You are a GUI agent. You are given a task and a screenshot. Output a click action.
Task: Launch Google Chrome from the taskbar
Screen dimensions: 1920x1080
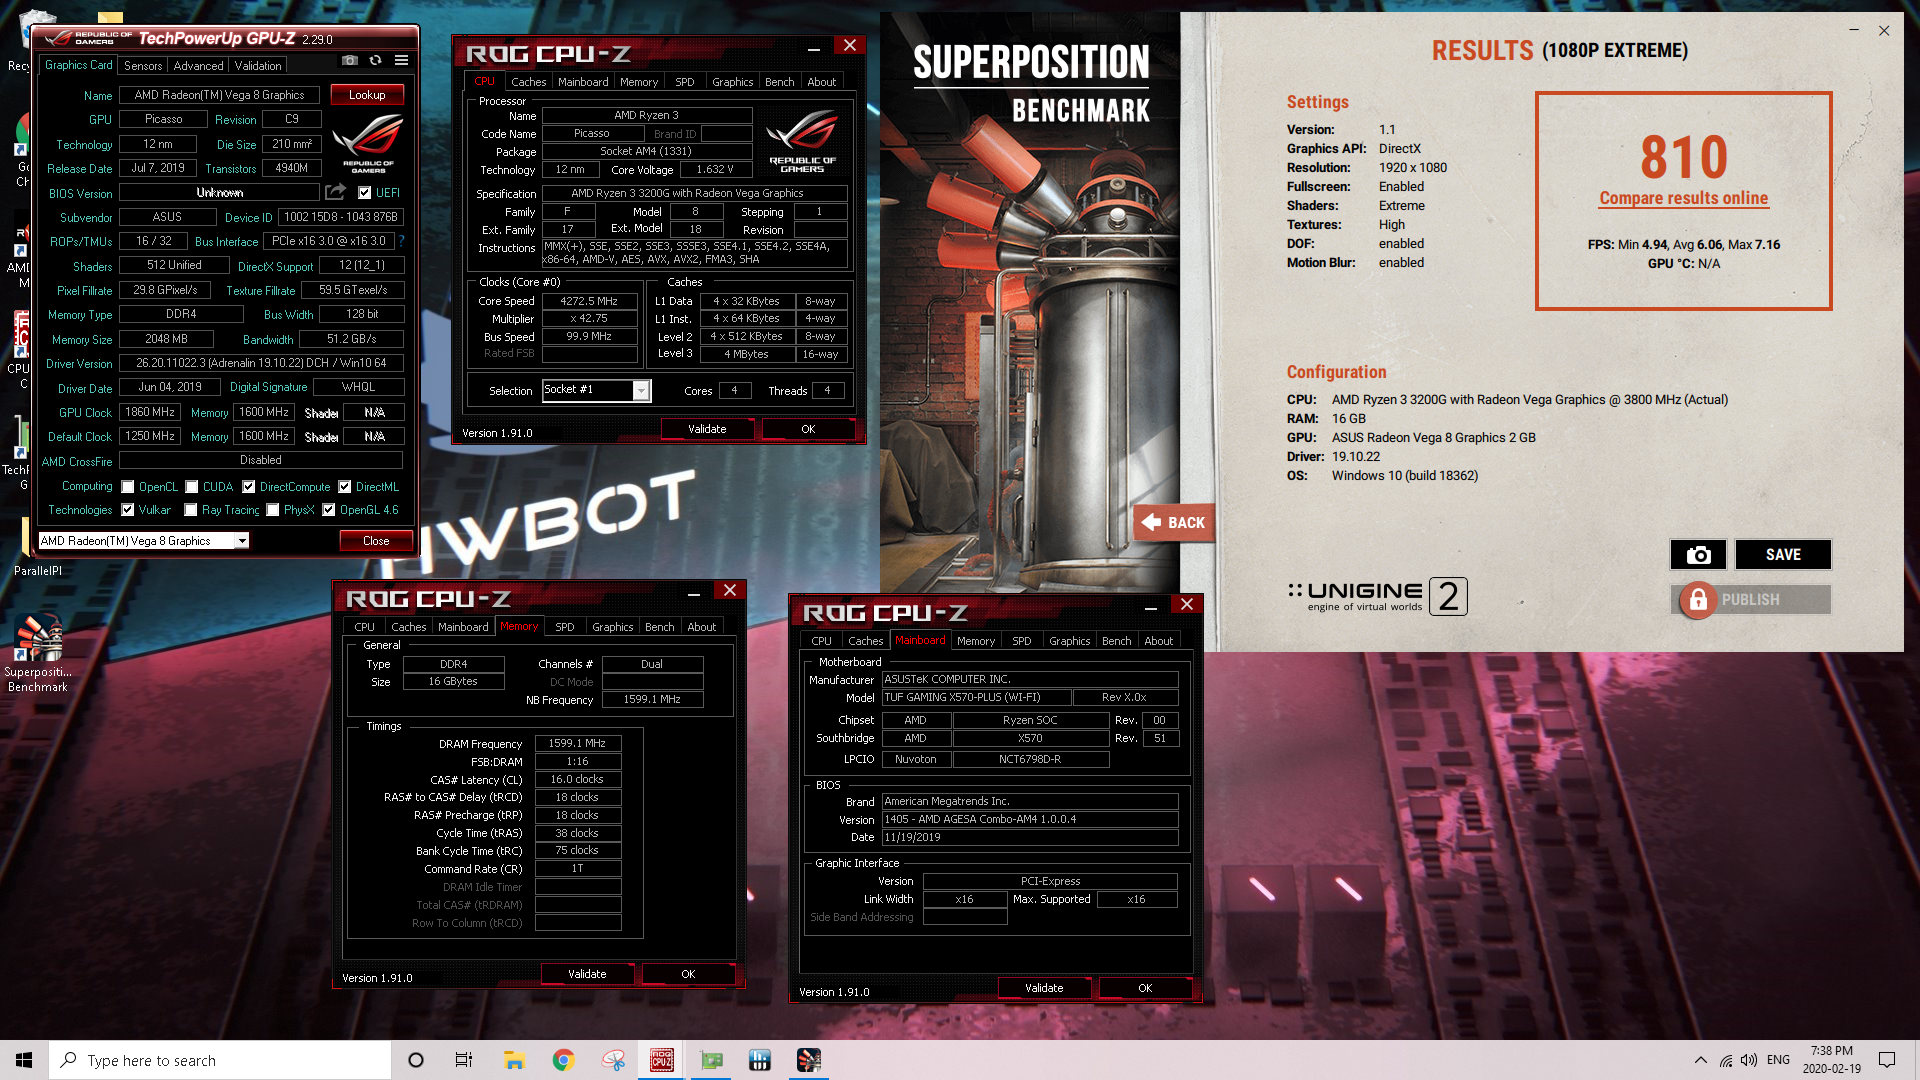click(x=564, y=1060)
